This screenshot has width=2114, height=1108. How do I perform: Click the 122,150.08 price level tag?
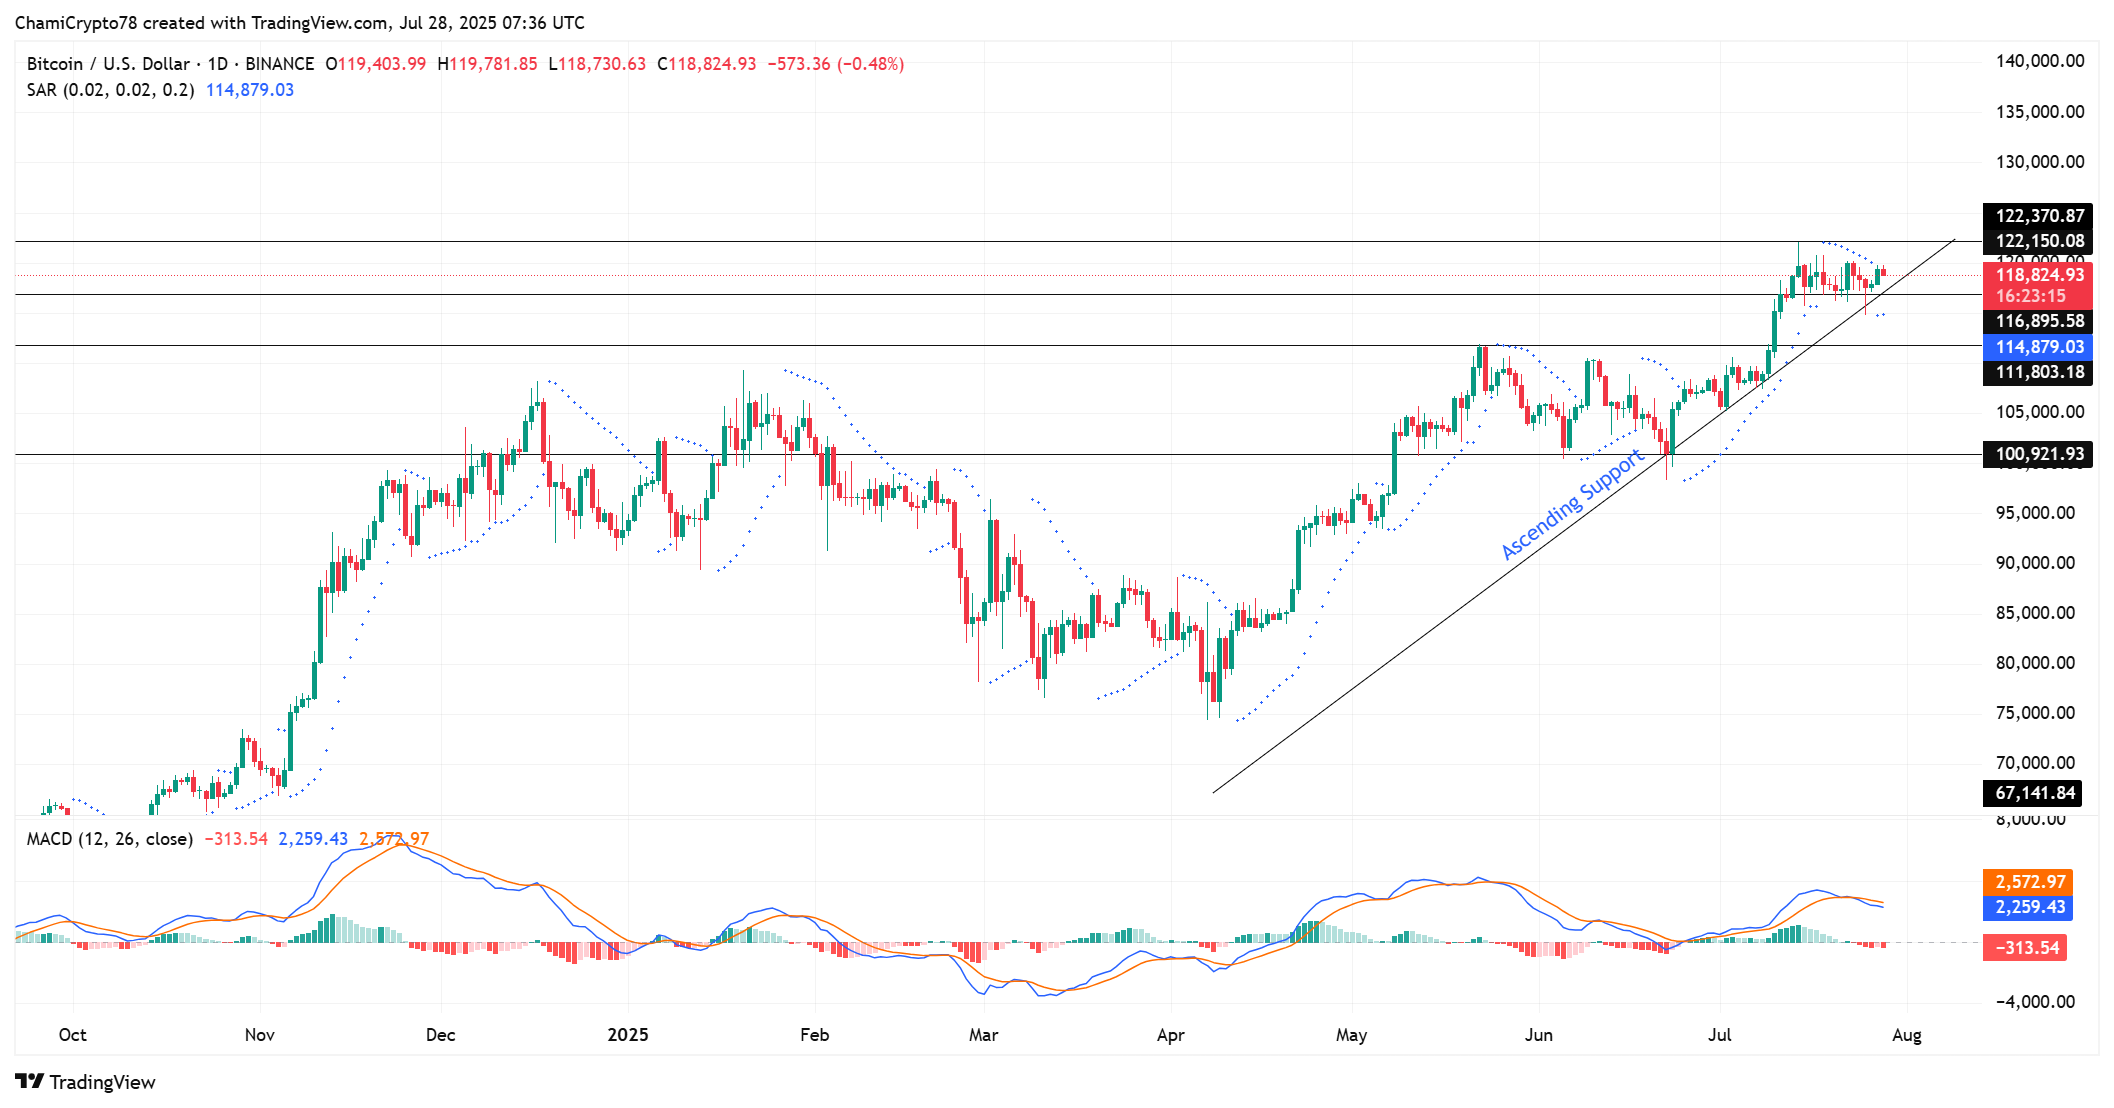(x=2038, y=241)
